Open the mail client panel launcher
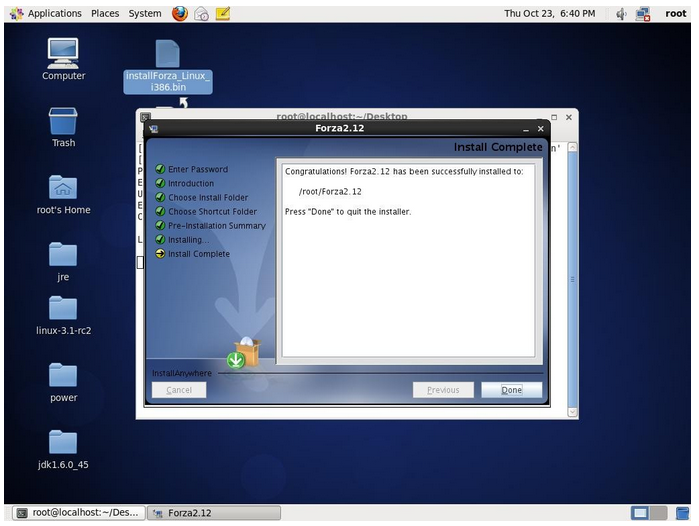Screen dimensions: 699x526 click(x=201, y=13)
